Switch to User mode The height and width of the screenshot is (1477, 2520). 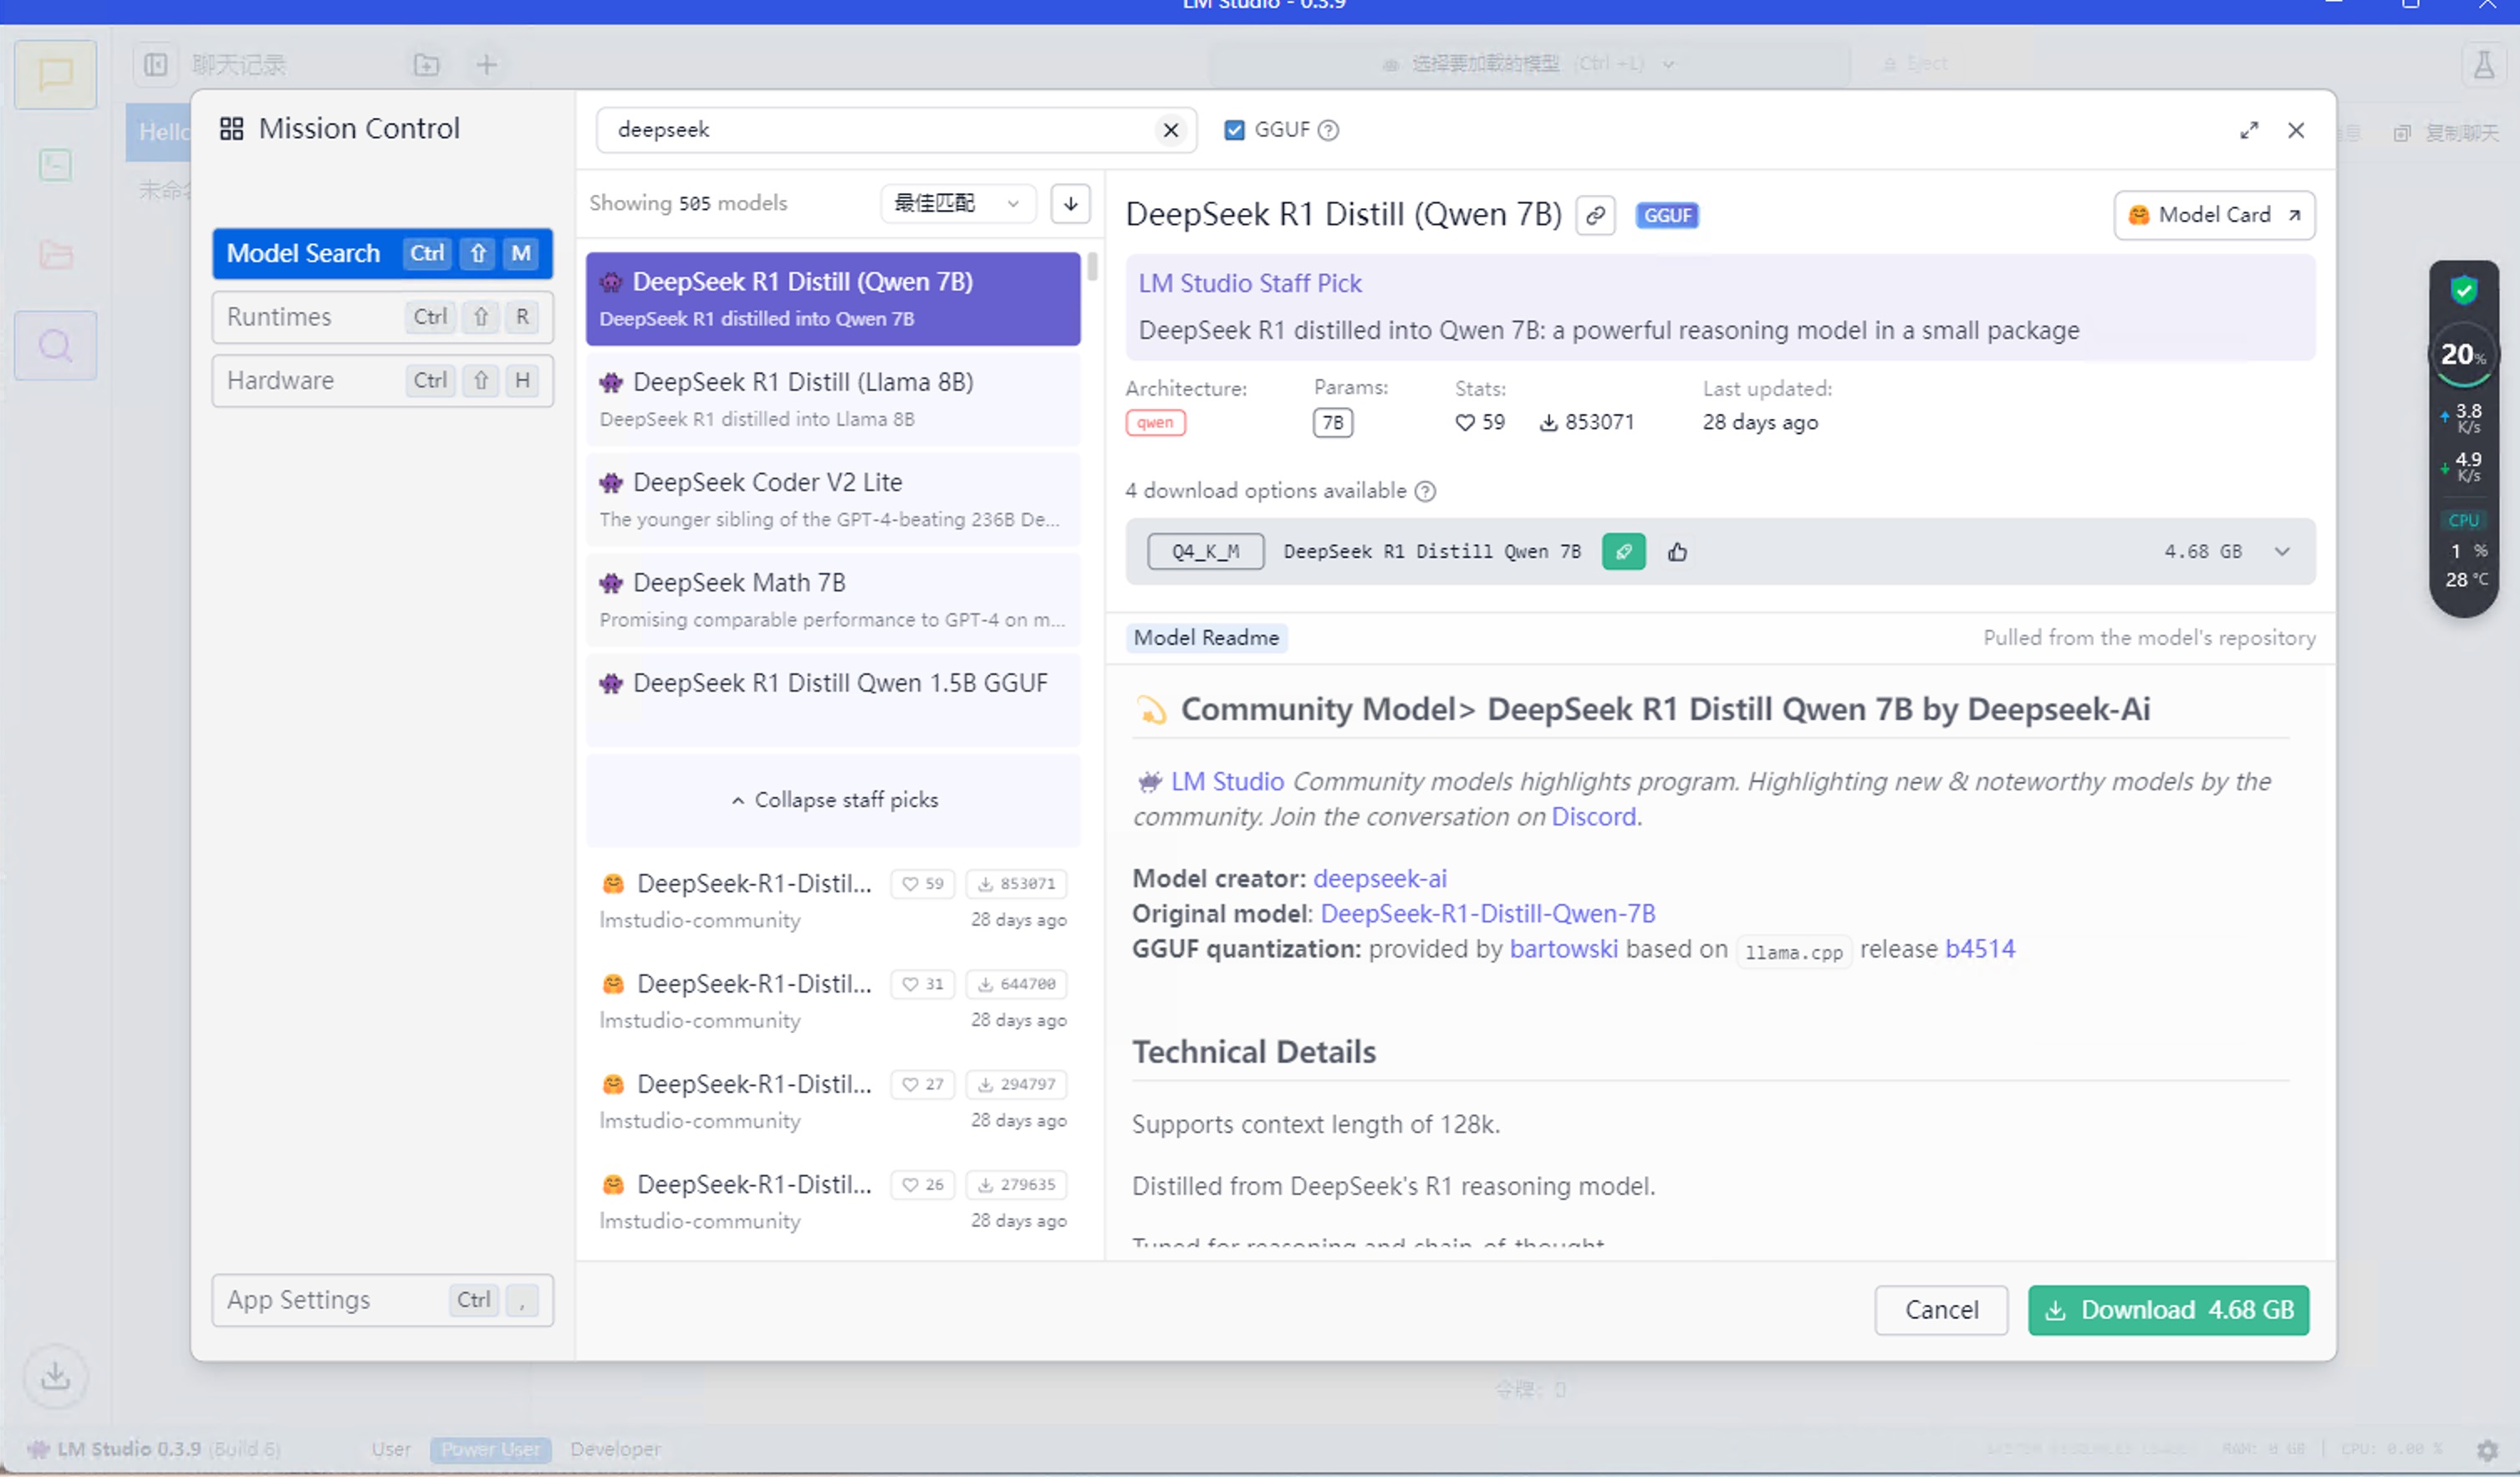(x=391, y=1449)
